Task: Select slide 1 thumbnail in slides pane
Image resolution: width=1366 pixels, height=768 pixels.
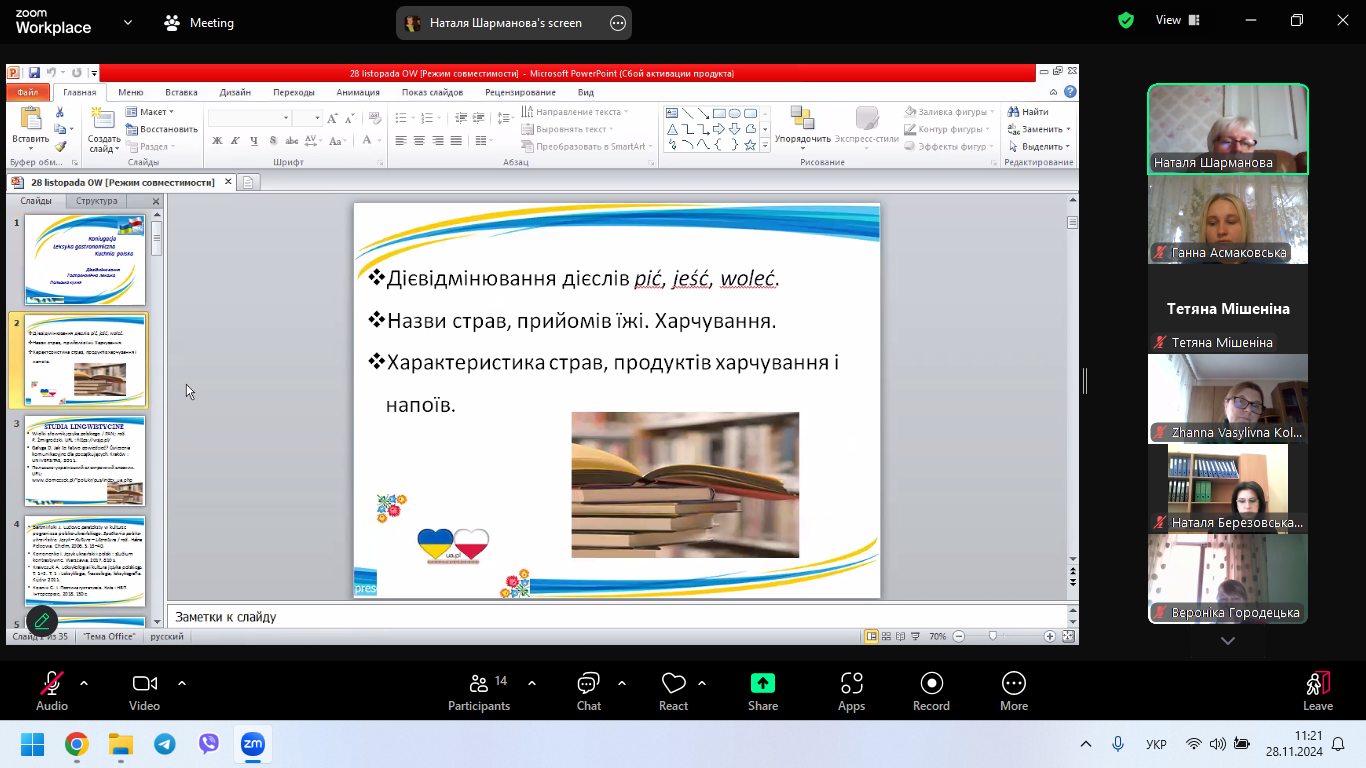Action: click(85, 260)
